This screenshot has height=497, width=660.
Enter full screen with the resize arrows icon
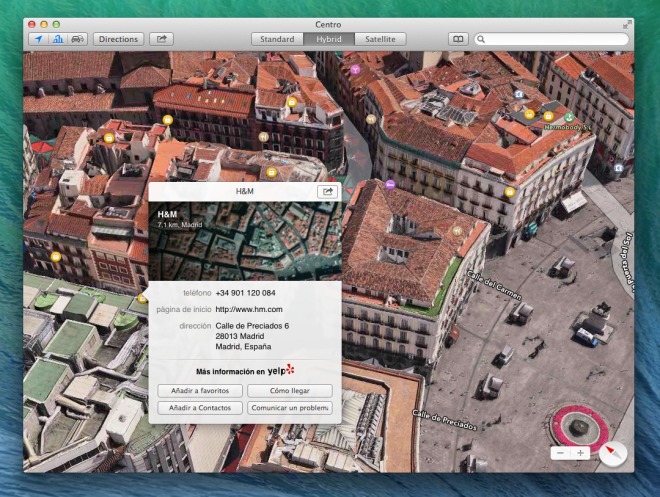pyautogui.click(x=627, y=25)
